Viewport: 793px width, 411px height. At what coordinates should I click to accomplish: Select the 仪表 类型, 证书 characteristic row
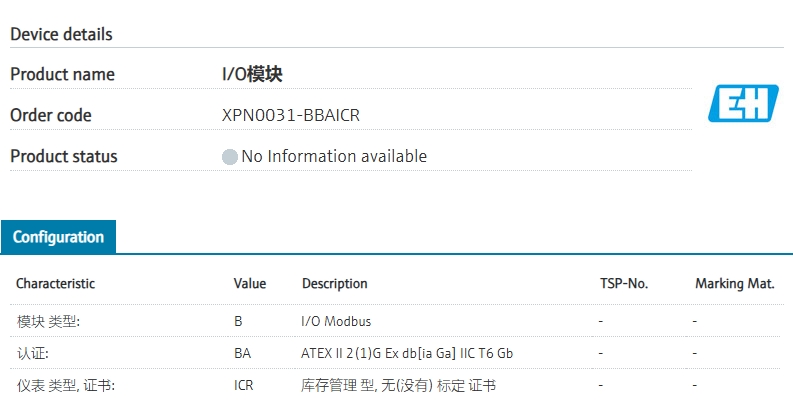click(65, 385)
